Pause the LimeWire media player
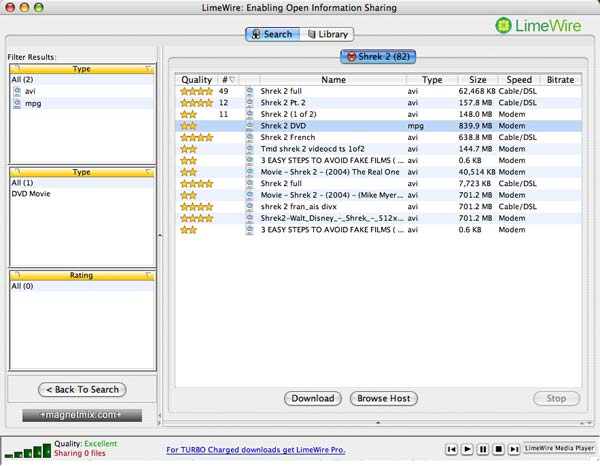The height and width of the screenshot is (466, 600). 483,449
